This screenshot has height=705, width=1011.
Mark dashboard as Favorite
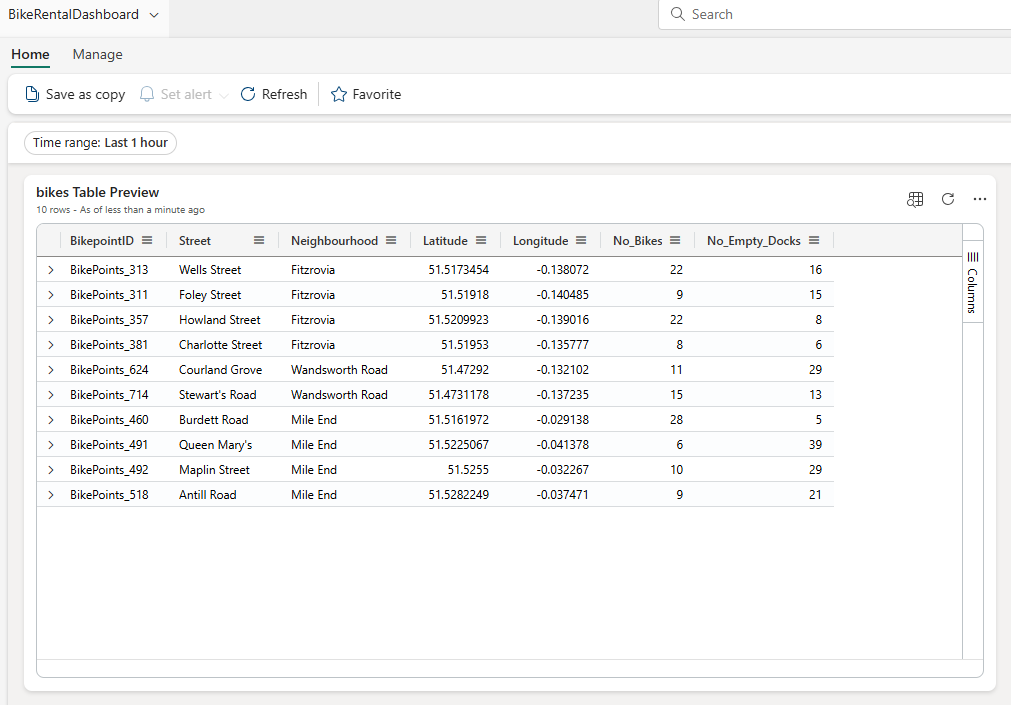tap(366, 94)
